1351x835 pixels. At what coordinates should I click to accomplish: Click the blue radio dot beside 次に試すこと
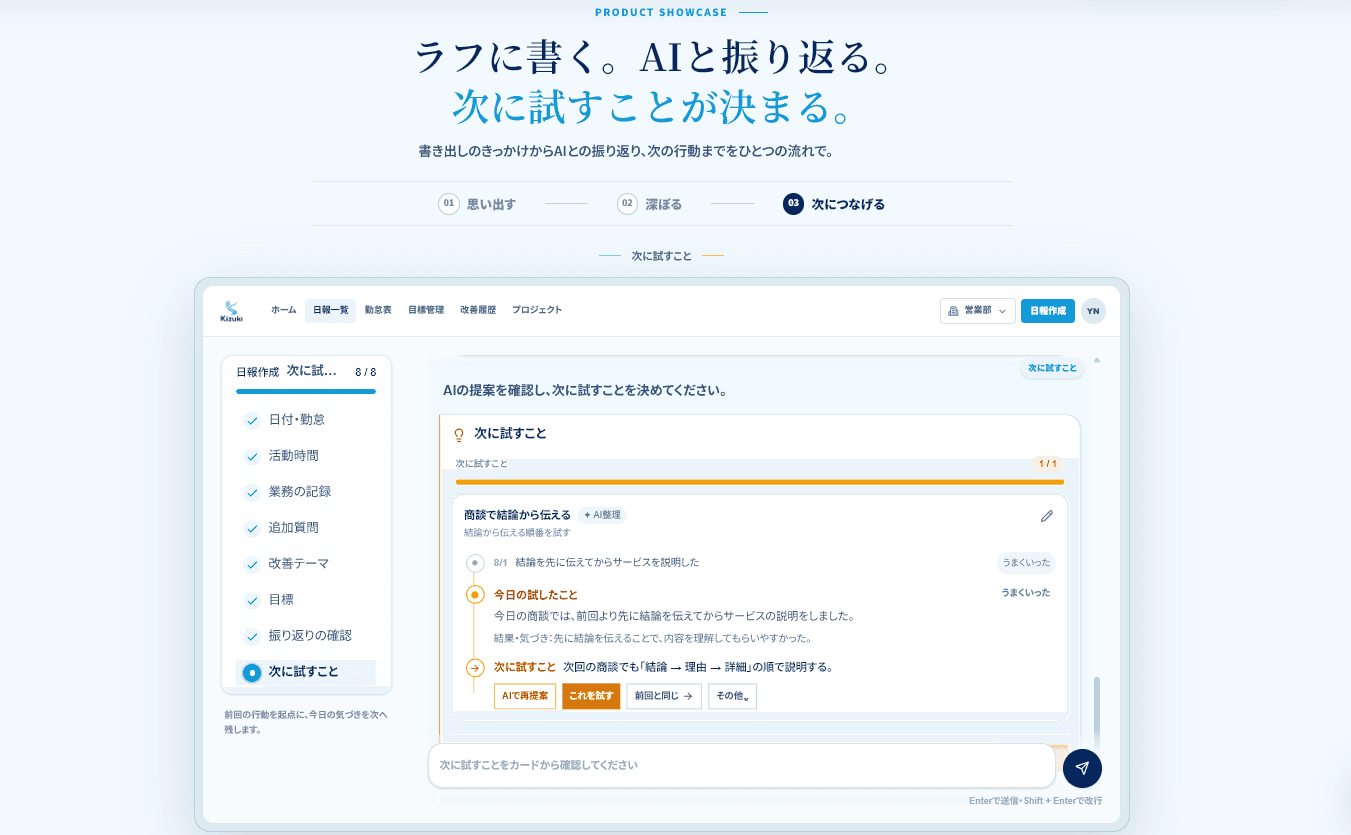[x=252, y=672]
